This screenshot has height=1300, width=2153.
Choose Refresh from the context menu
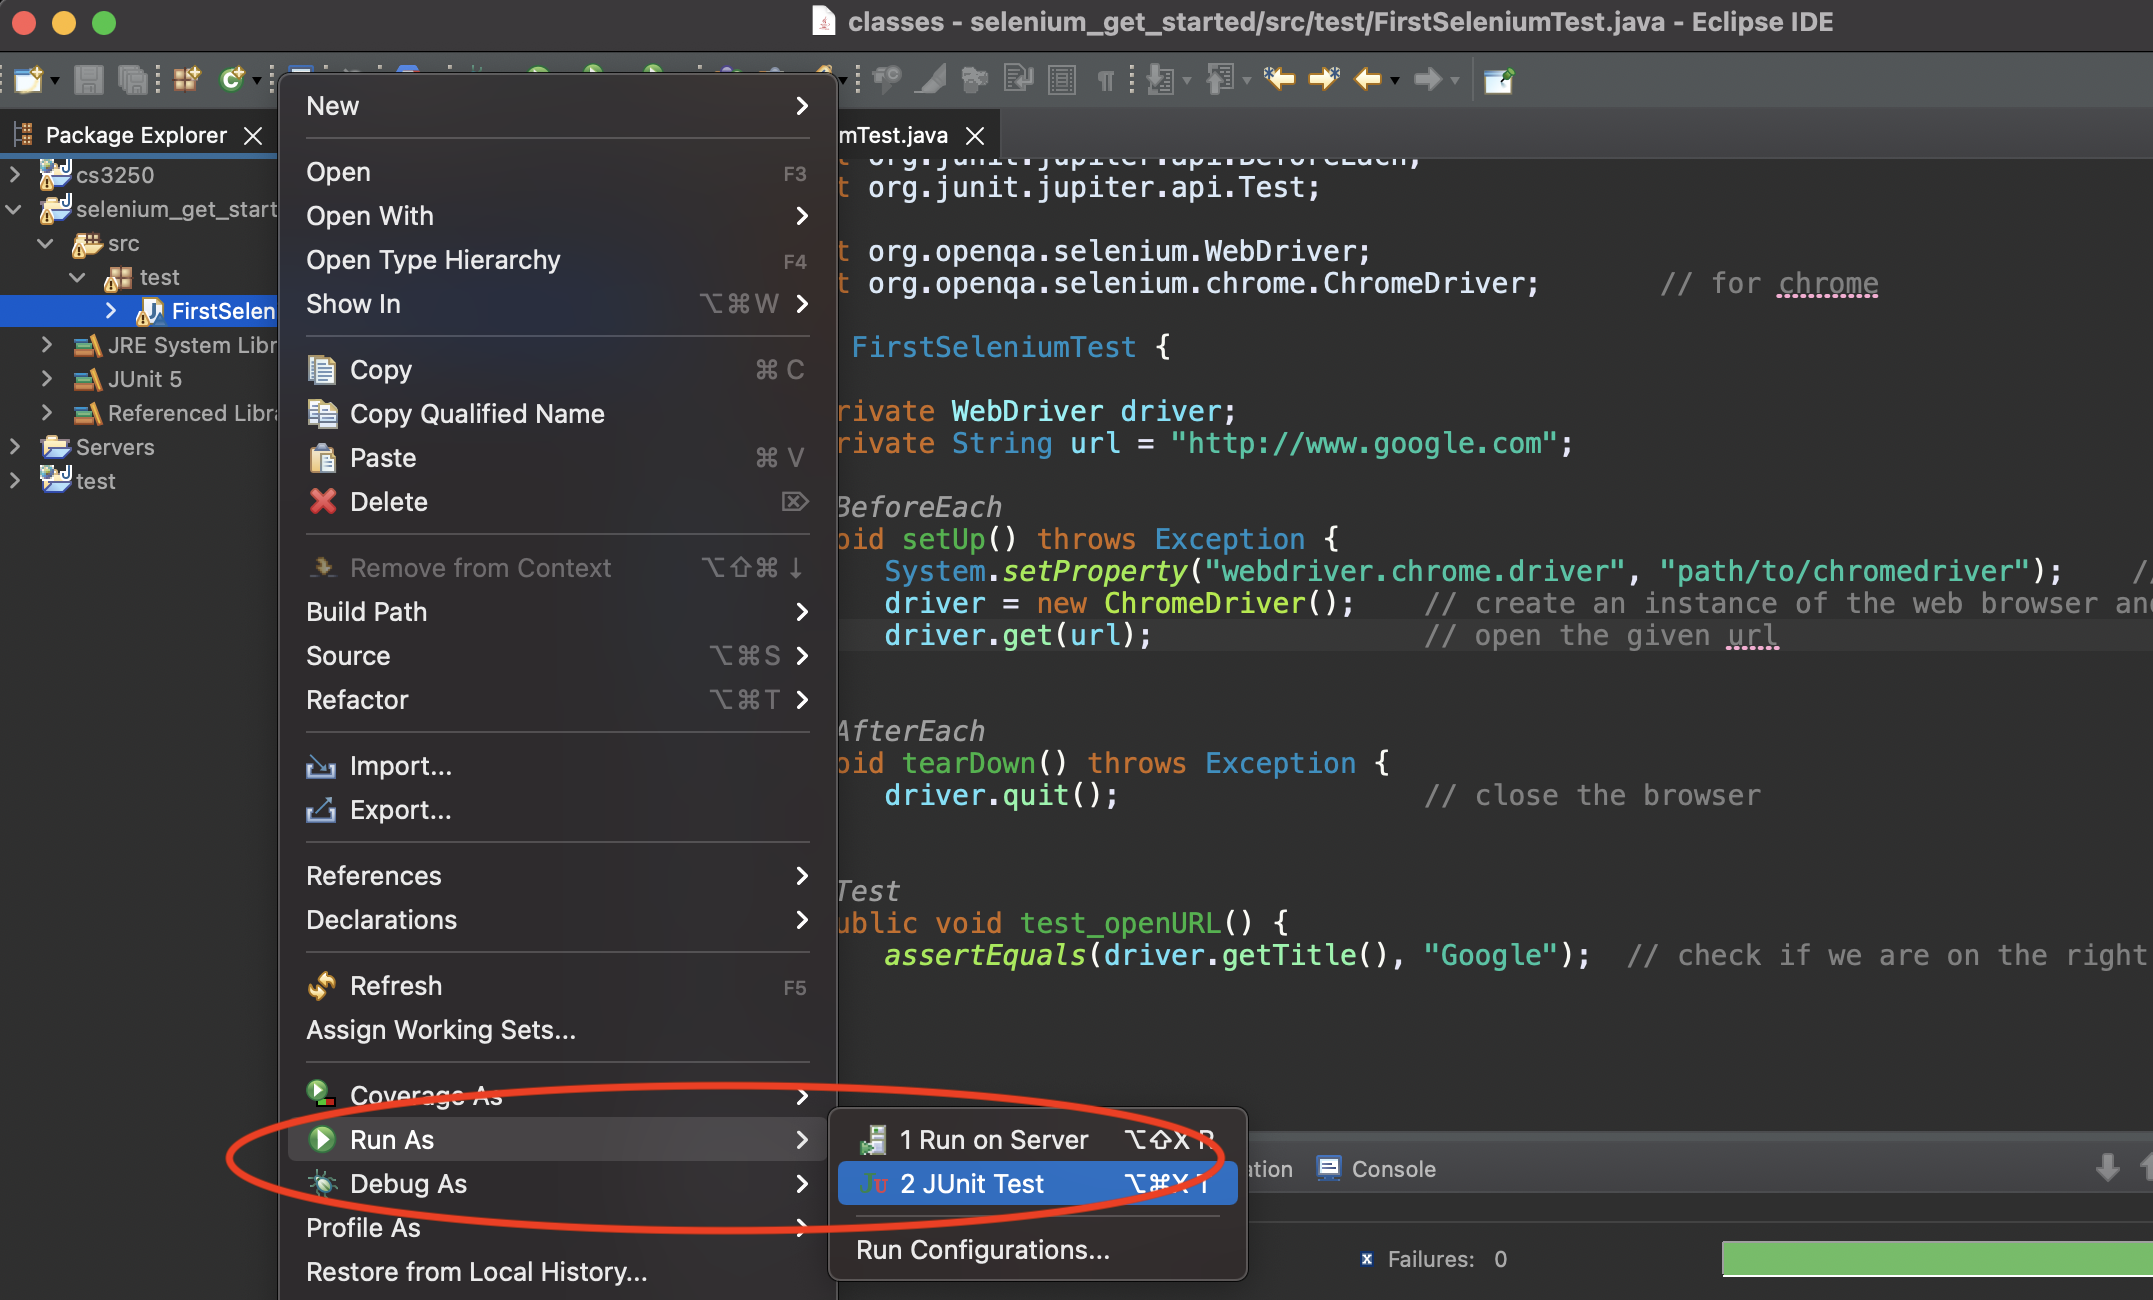click(557, 986)
